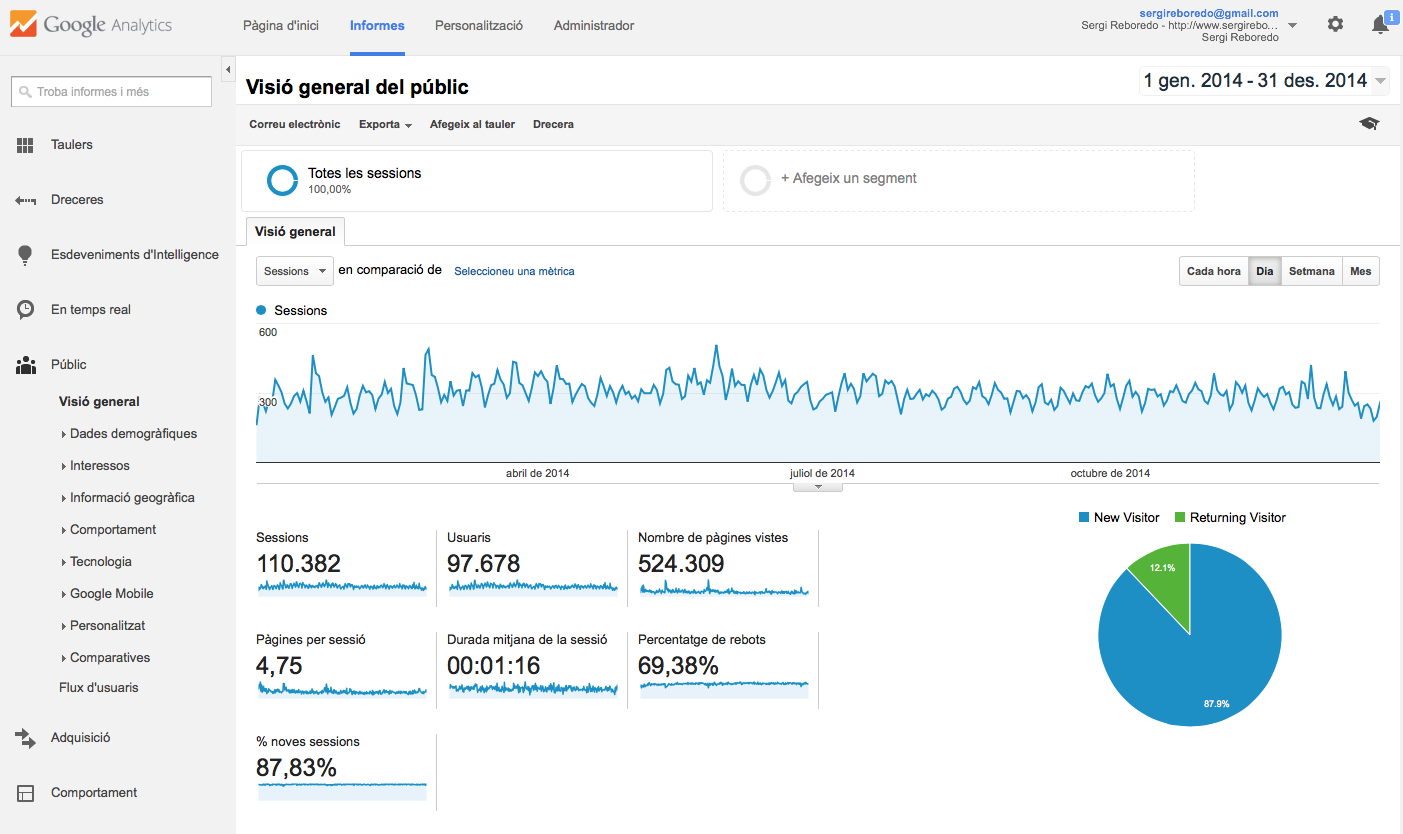1403x834 pixels.
Task: Click Seleccioneu una mètrica link
Action: 514,271
